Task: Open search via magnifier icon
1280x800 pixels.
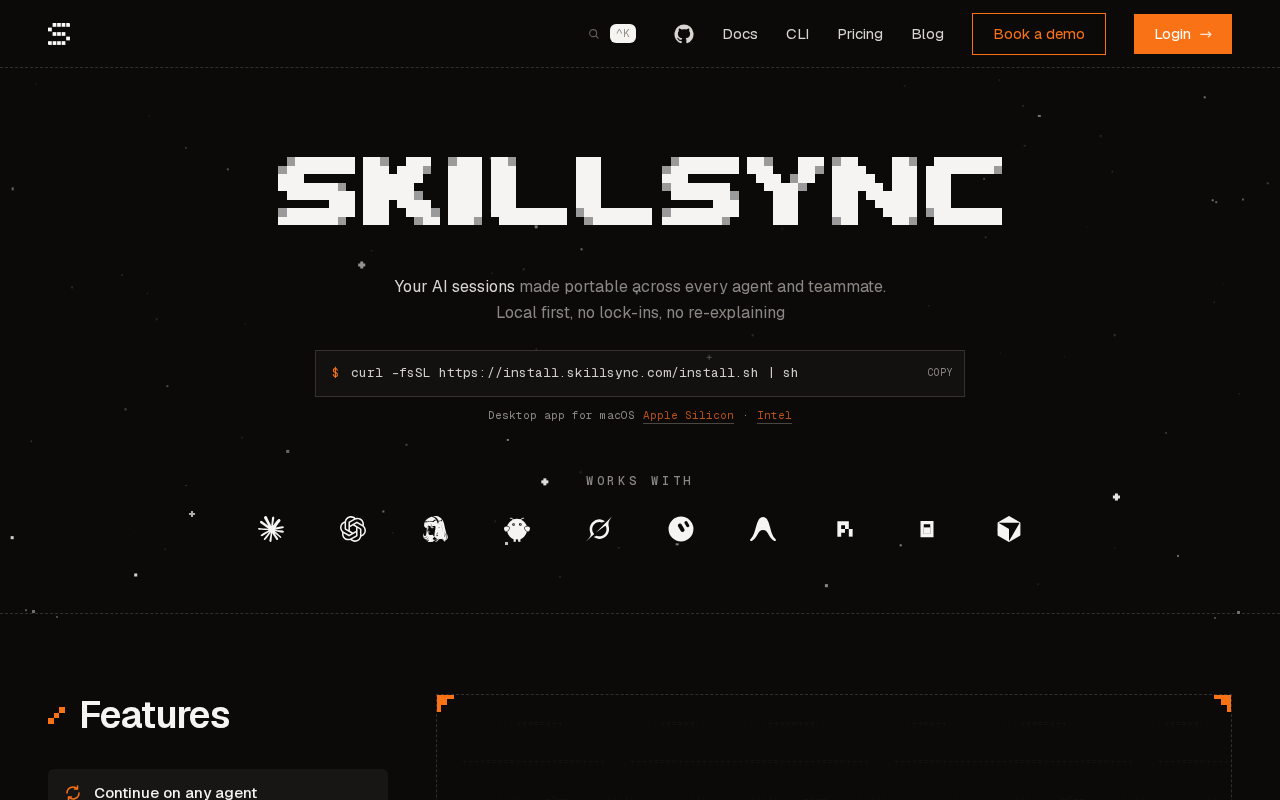Action: [594, 34]
